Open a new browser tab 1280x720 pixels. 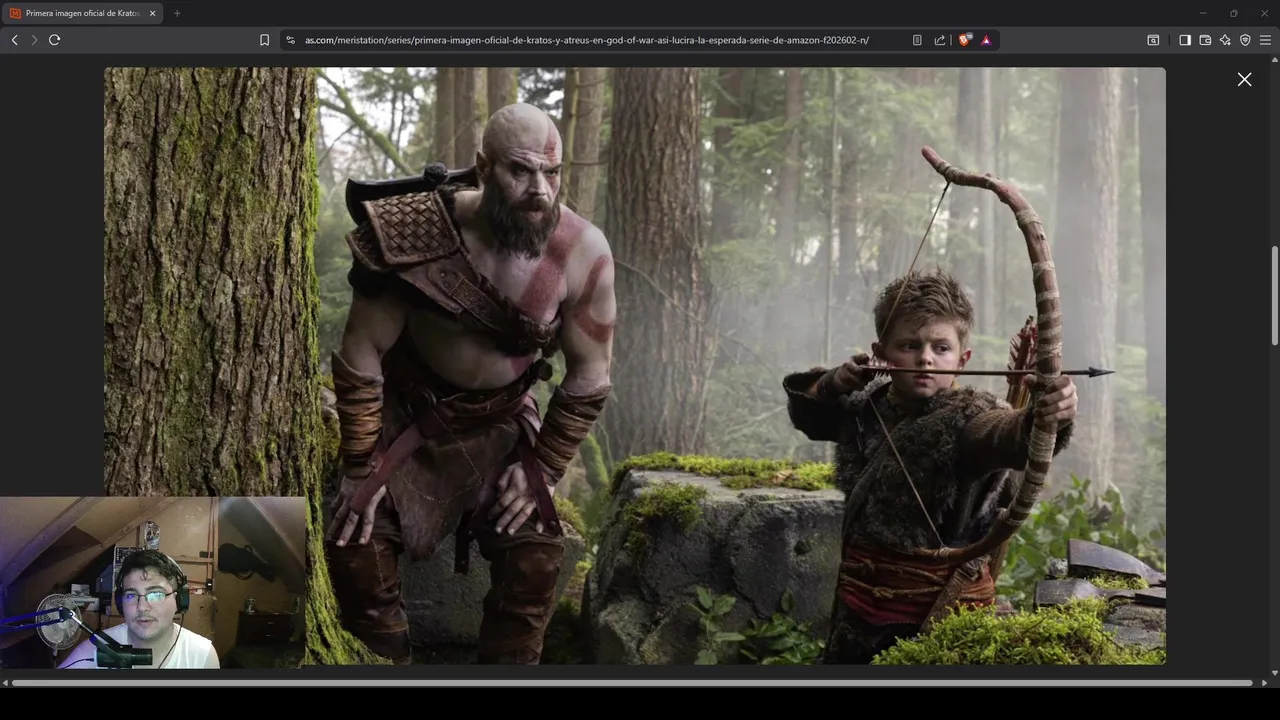177,13
